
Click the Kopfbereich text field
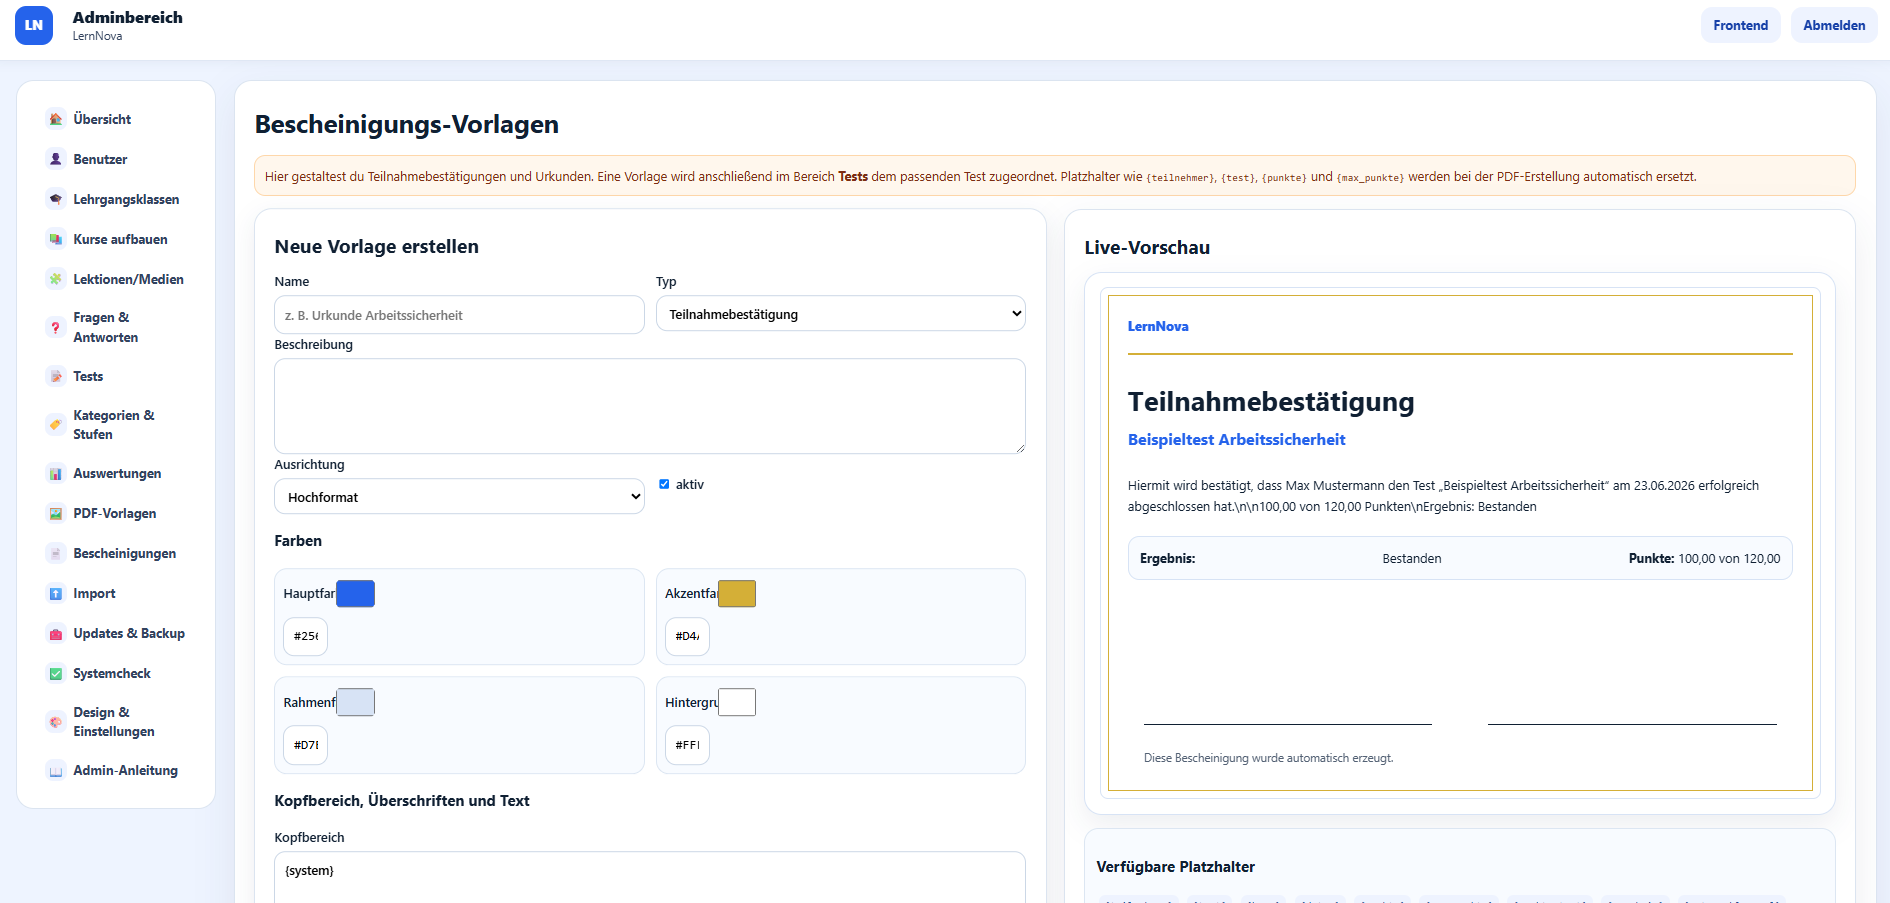pos(650,877)
